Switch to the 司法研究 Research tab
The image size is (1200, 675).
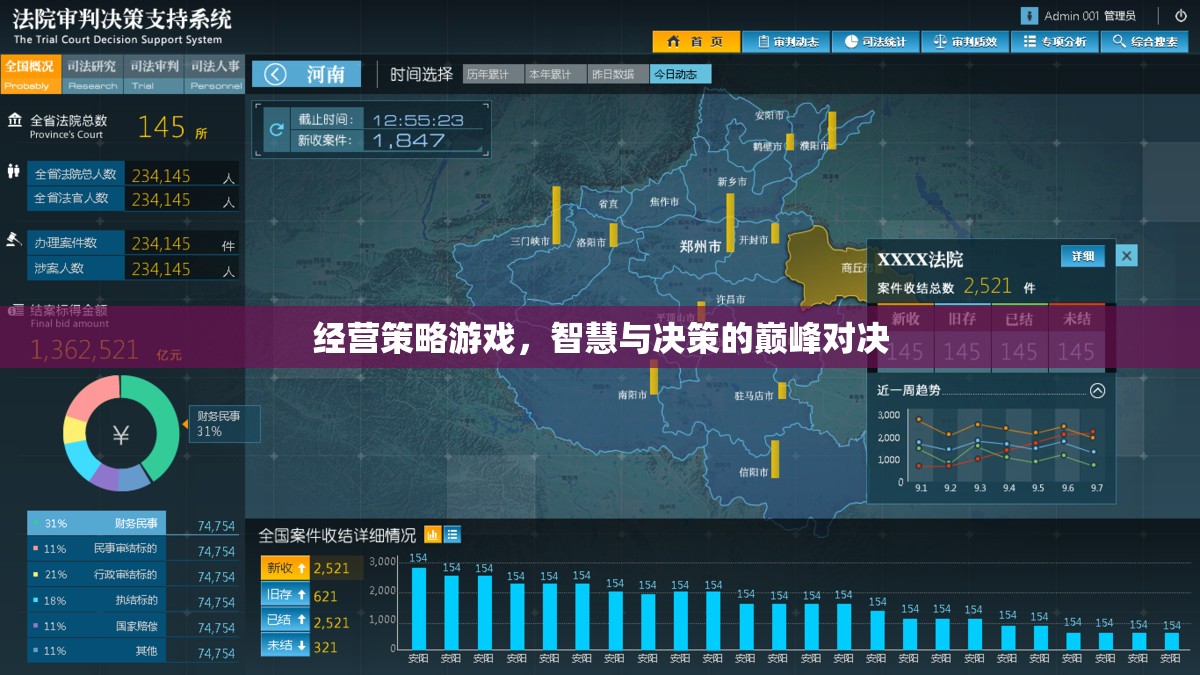click(92, 73)
